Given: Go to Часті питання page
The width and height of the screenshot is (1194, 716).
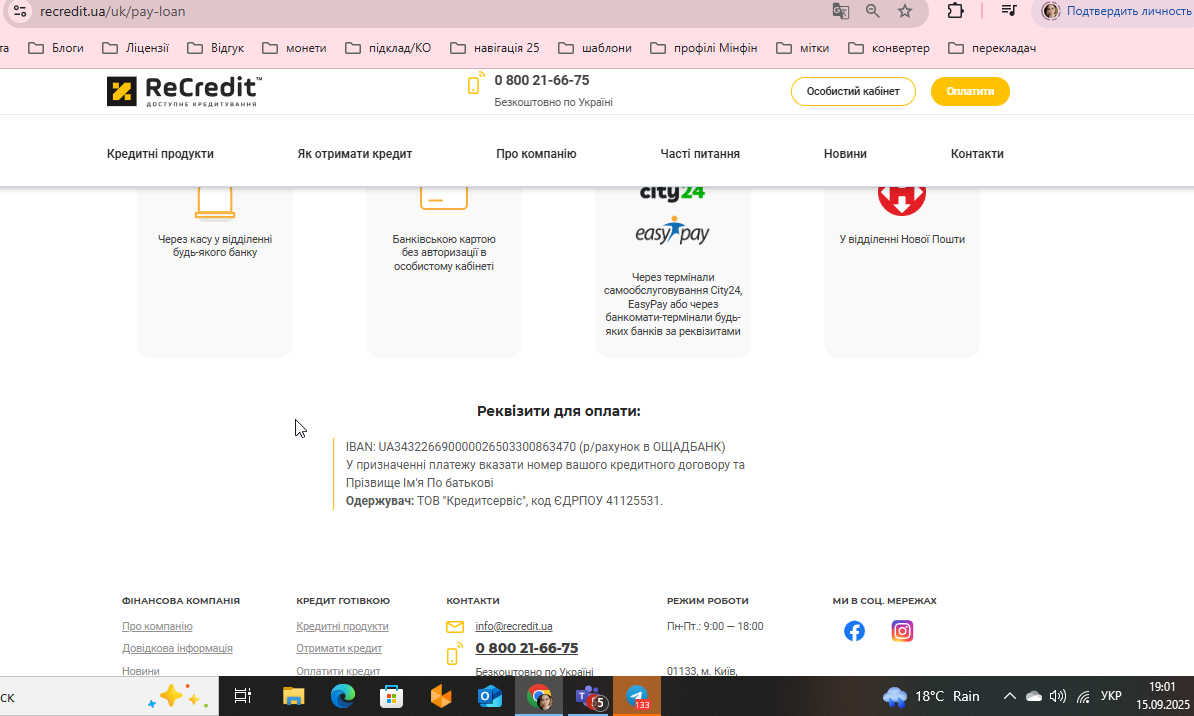Looking at the screenshot, I should [700, 154].
